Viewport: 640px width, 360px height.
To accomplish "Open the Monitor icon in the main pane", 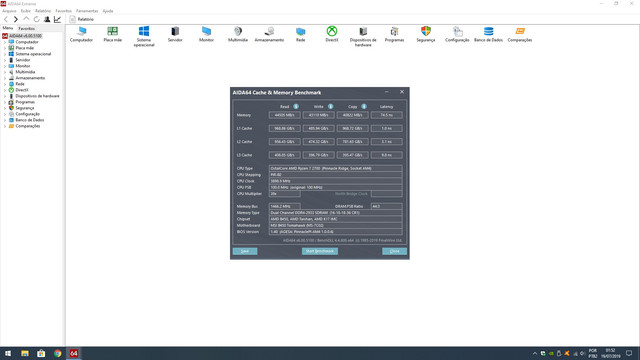I will [x=206, y=34].
